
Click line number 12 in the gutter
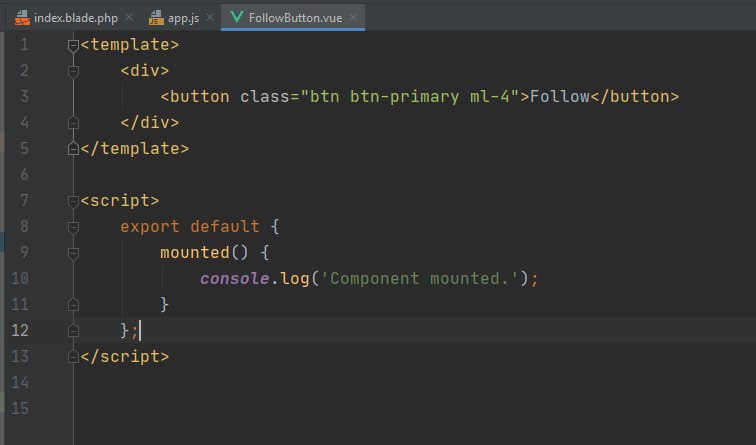20,331
